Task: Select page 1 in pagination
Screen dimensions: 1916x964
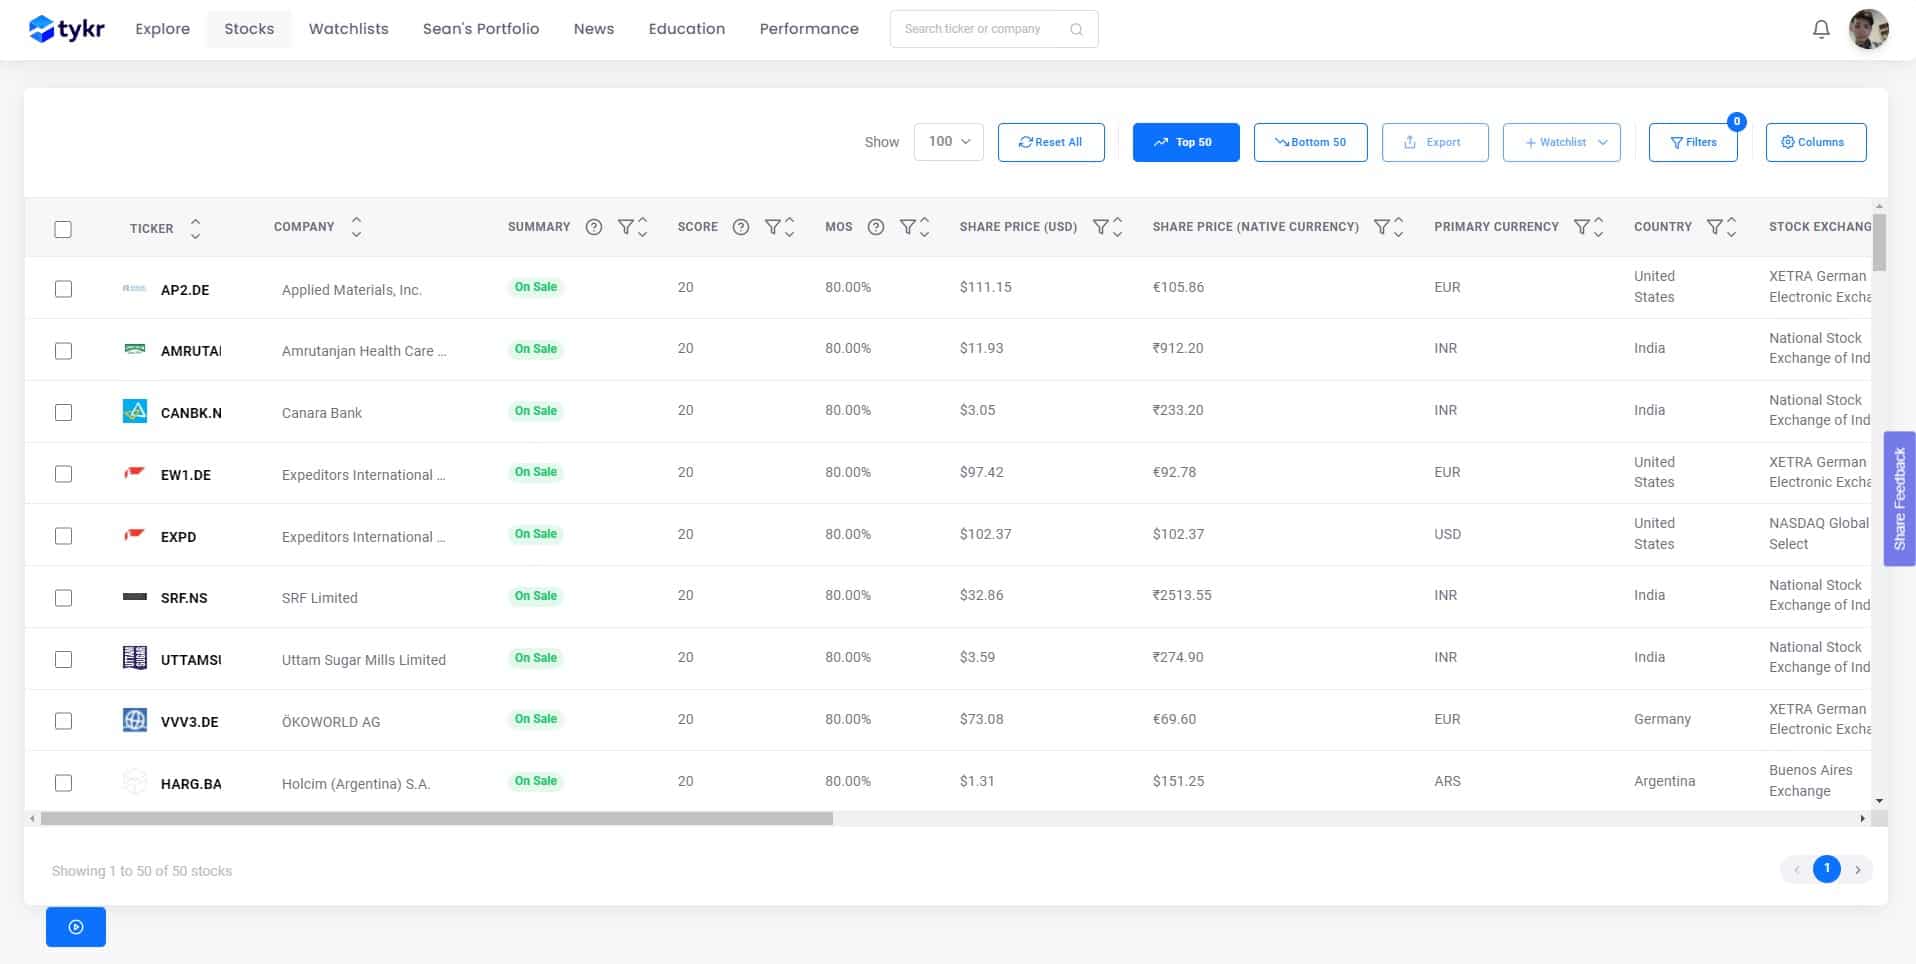Action: click(1827, 869)
